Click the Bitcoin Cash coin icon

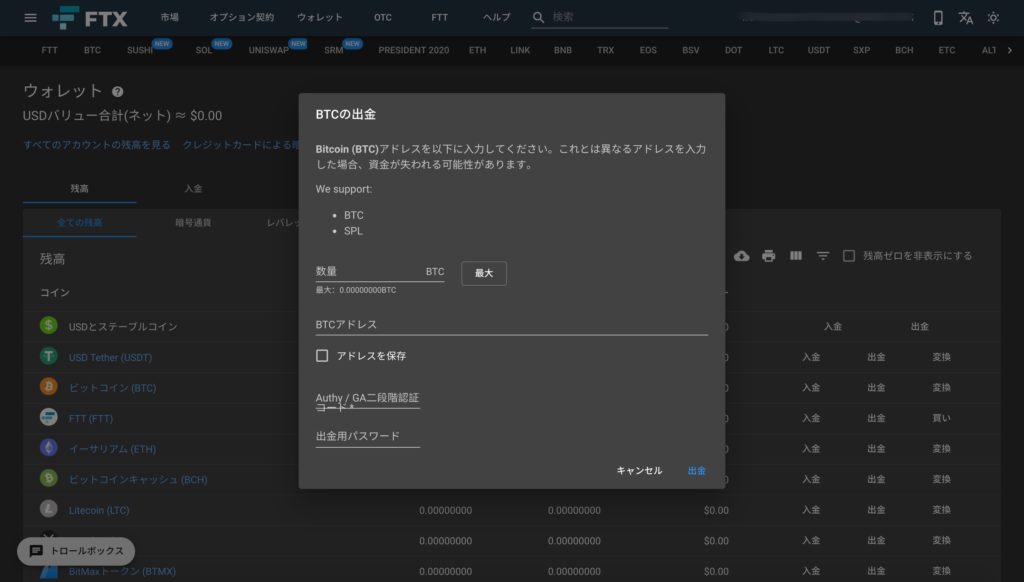48,478
